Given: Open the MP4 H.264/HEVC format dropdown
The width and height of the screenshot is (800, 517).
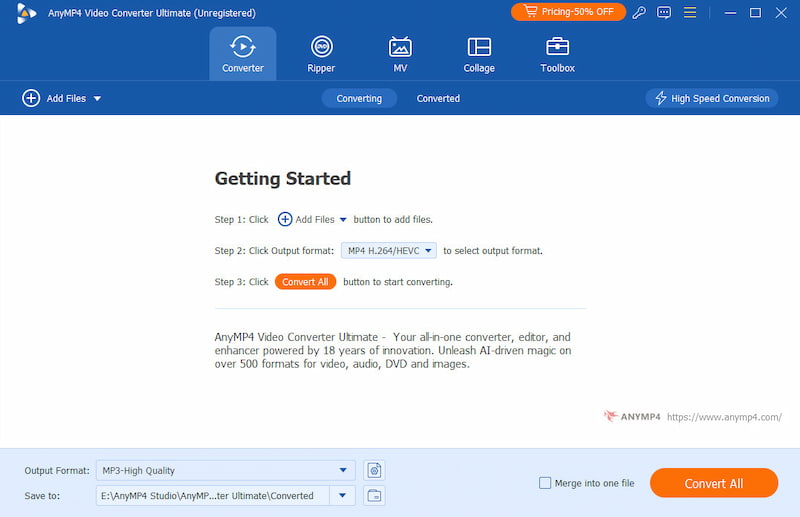Looking at the screenshot, I should 388,250.
